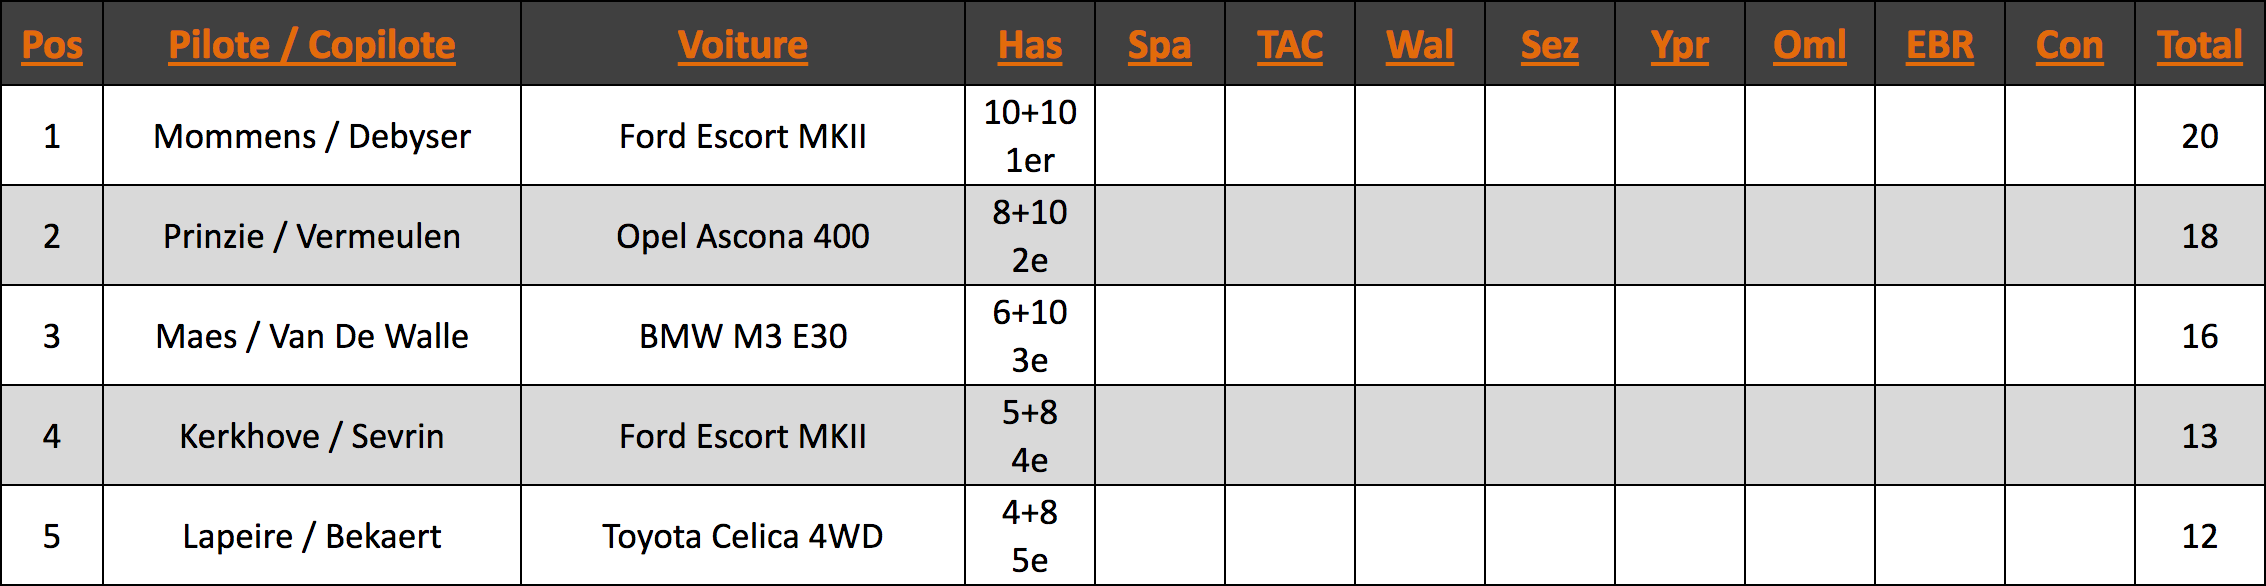
Task: Click the Pos column header
Action: point(52,45)
